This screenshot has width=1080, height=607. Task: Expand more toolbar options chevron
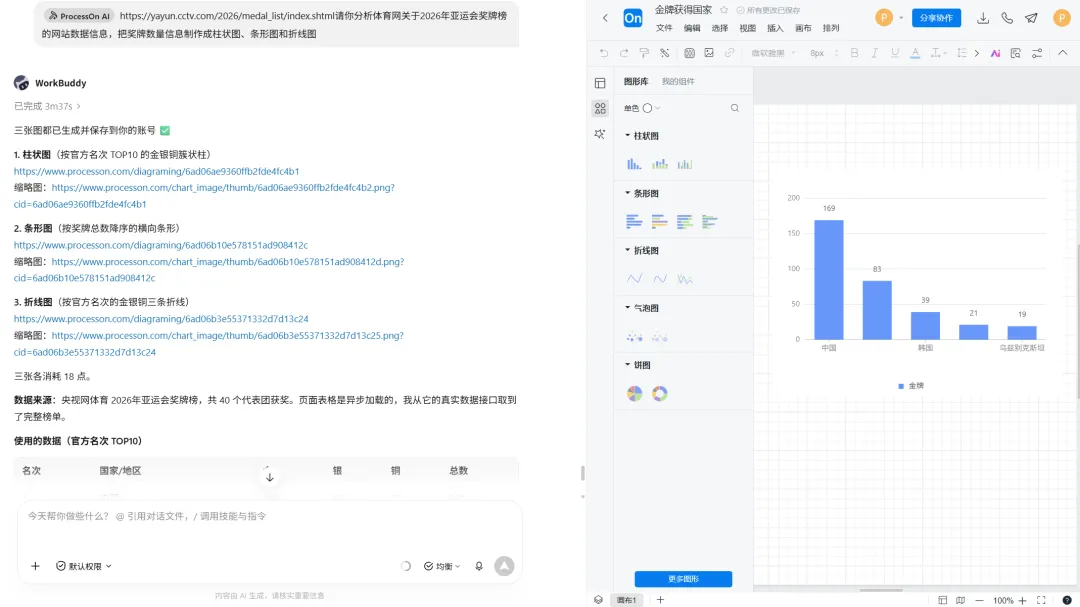(977, 53)
